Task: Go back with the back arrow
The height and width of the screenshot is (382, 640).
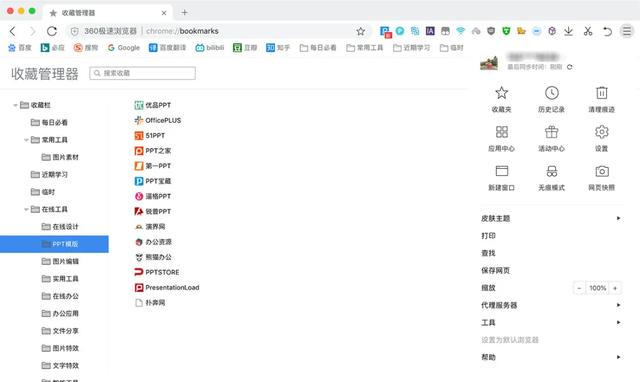Action: coord(13,31)
